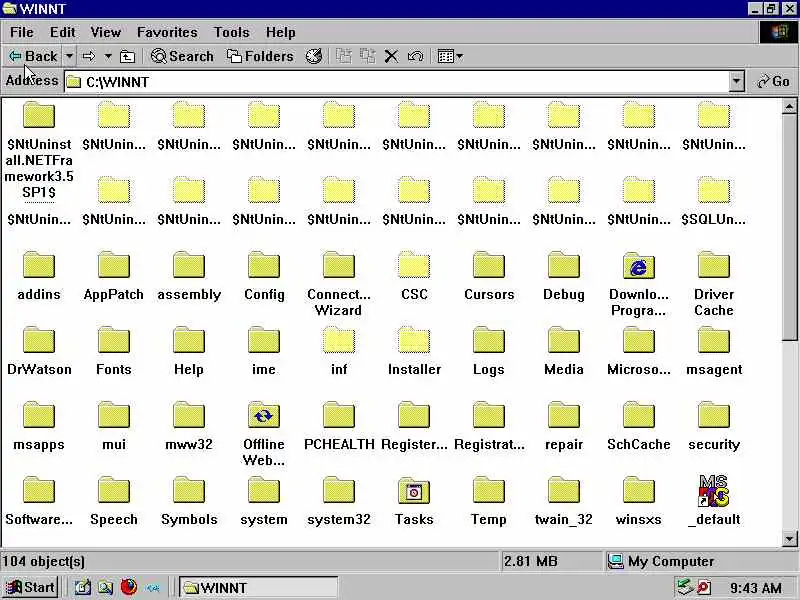Select the PCHEALTH folder
This screenshot has width=800, height=600.
pos(339,426)
